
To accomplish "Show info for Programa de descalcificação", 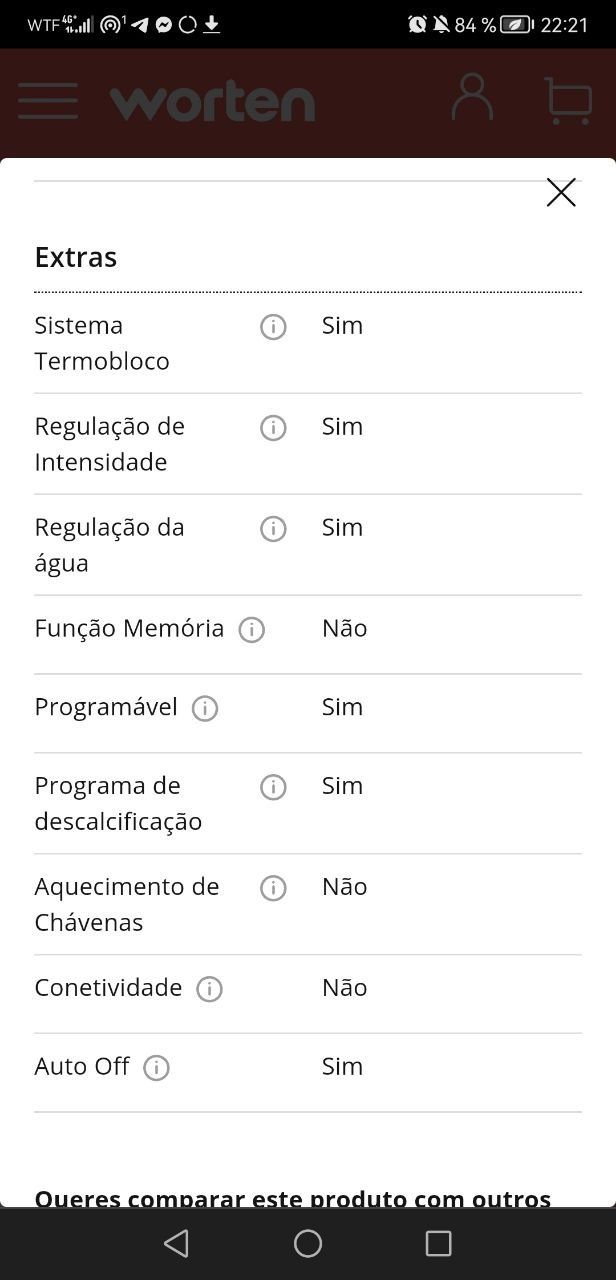I will [x=273, y=787].
